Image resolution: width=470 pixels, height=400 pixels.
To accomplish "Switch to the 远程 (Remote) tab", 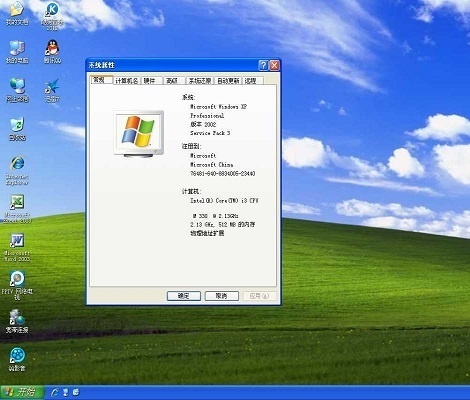I will (253, 81).
